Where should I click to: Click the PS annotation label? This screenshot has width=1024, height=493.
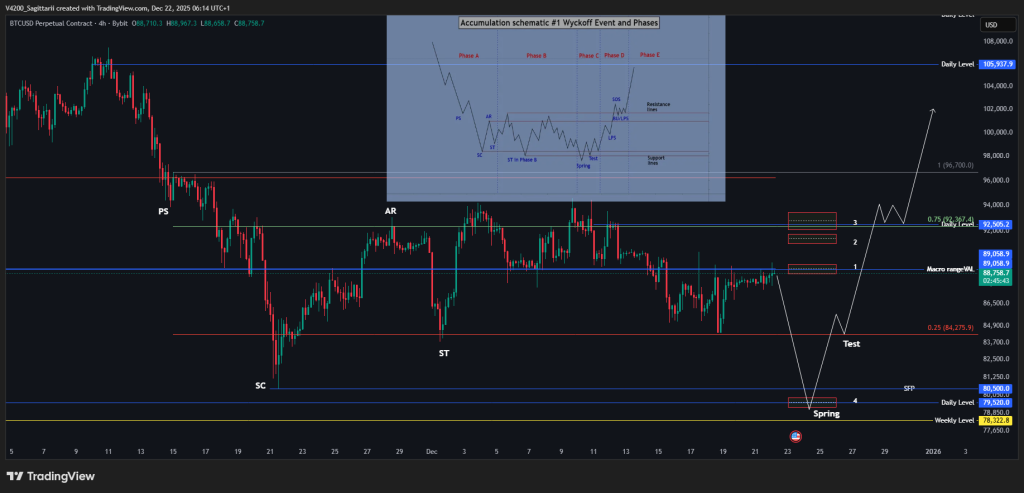pos(163,212)
